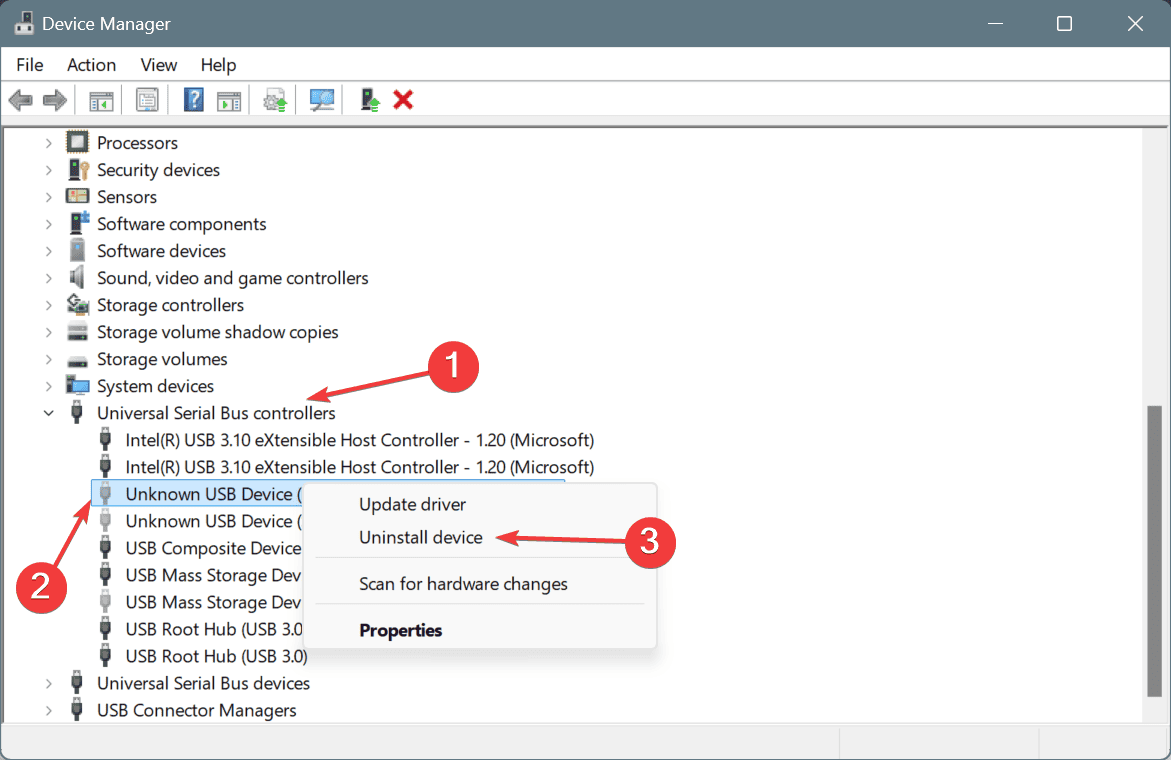Open the Action menu
Image resolution: width=1171 pixels, height=760 pixels.
coord(91,65)
